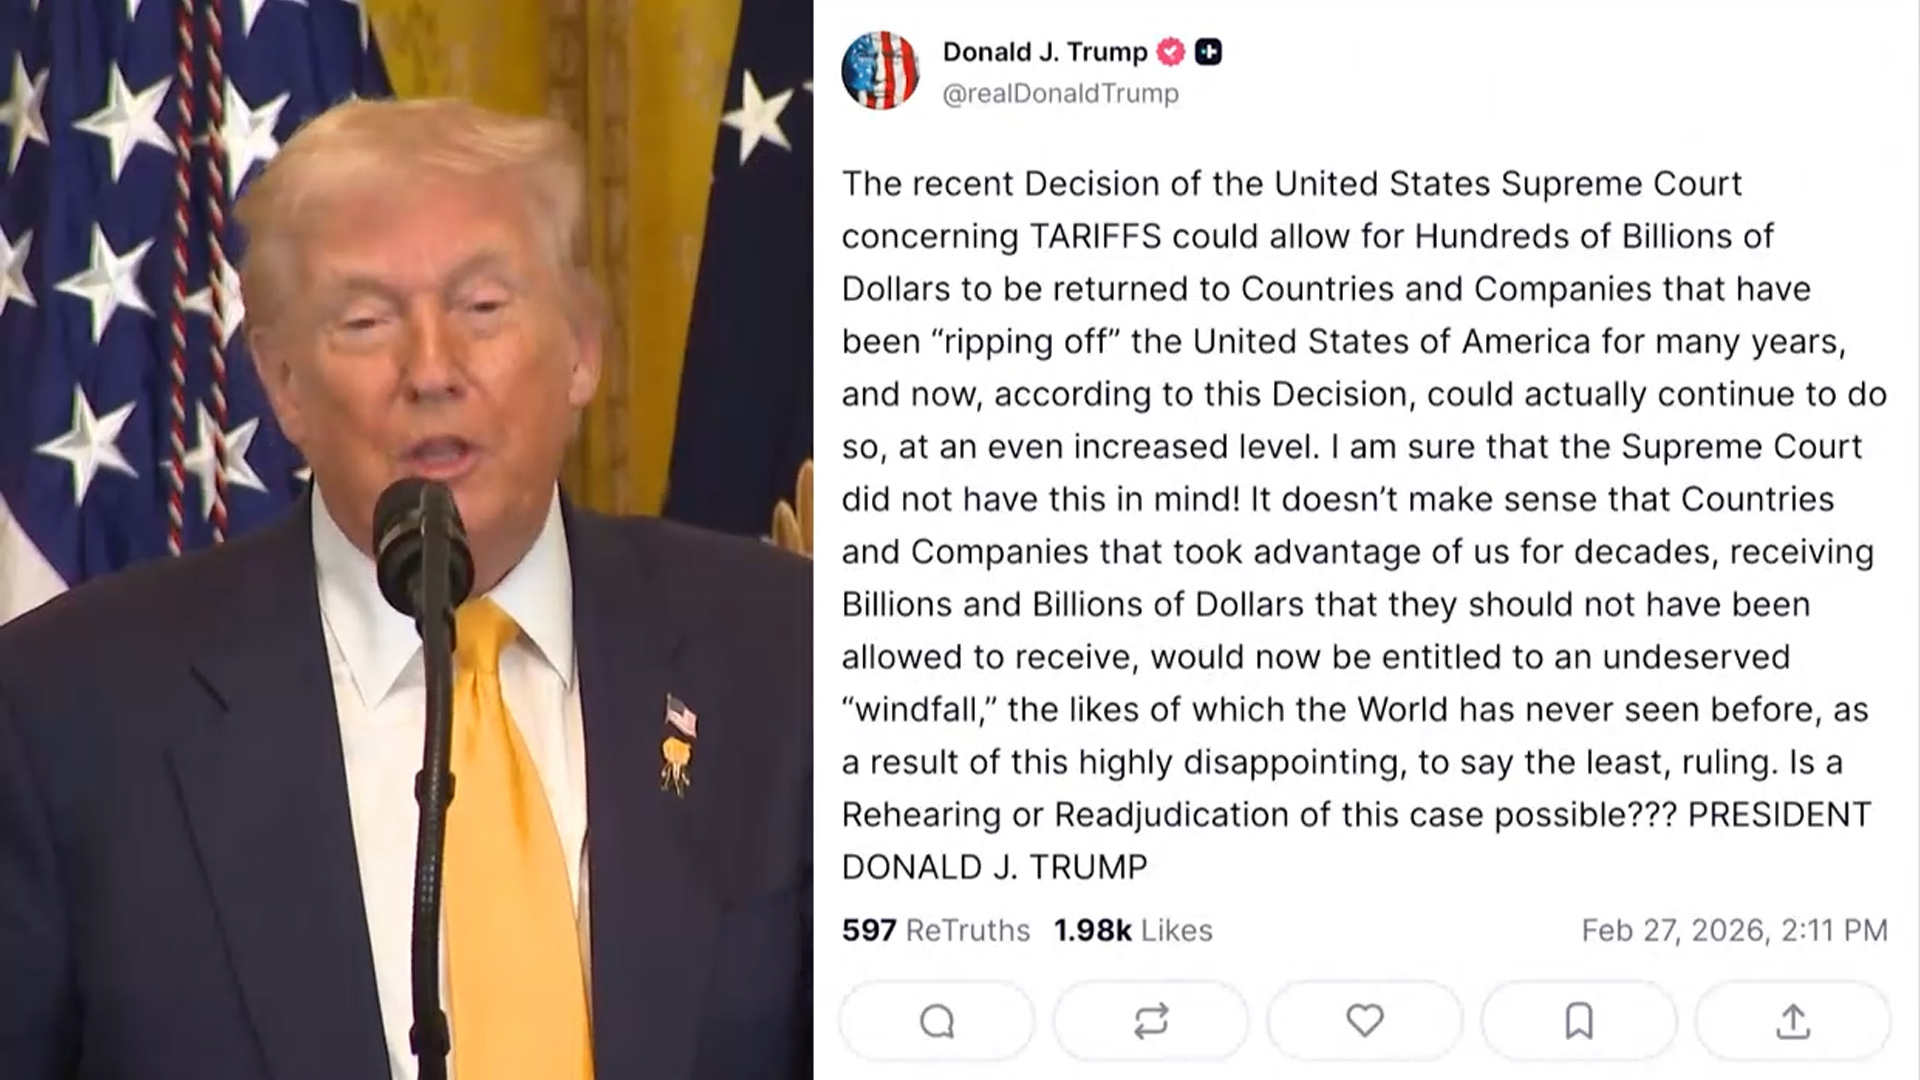Click the word TARIFFS in the post

click(x=1096, y=236)
